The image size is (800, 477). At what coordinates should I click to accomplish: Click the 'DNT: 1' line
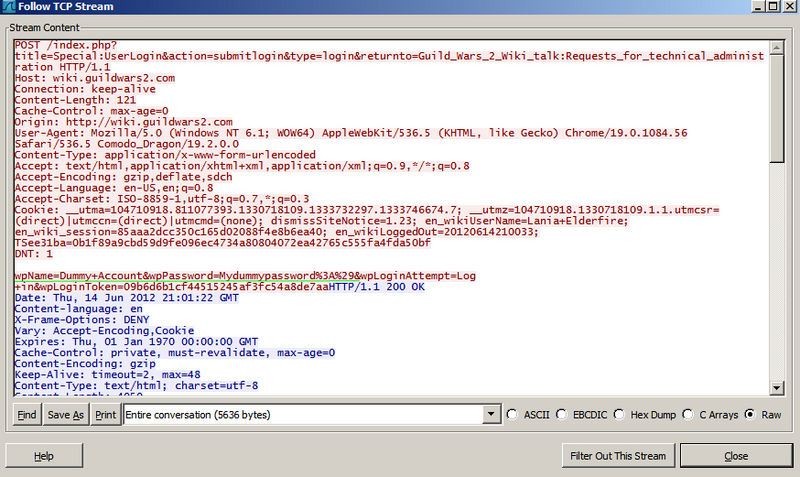point(34,254)
